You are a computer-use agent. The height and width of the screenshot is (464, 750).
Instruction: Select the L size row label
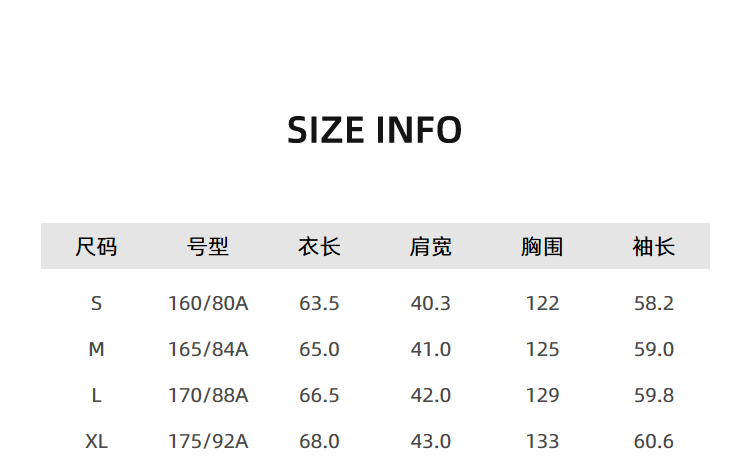96,395
